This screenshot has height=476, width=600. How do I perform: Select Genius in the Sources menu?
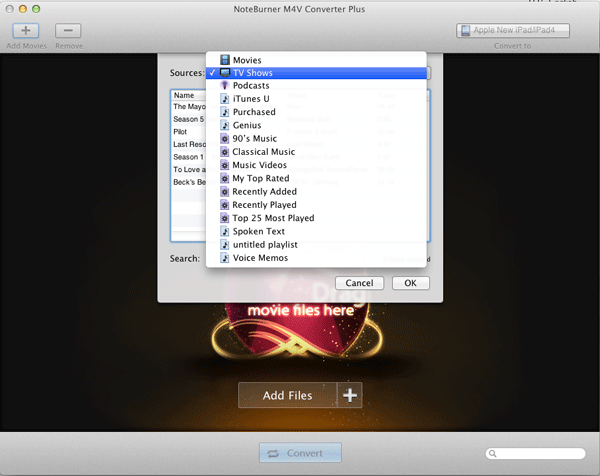[x=316, y=125]
